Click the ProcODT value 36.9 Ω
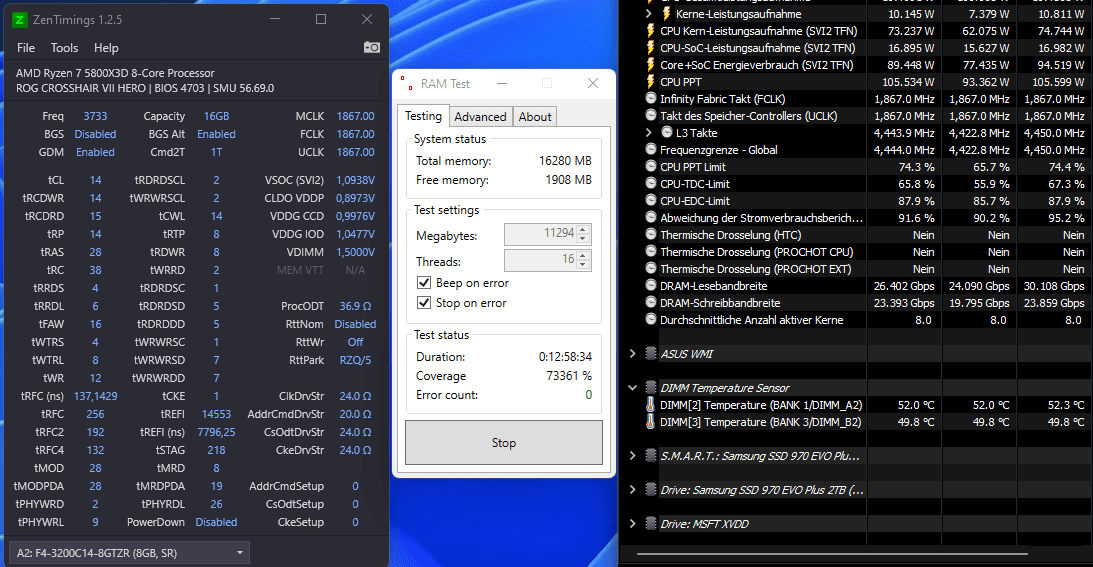 click(x=356, y=306)
